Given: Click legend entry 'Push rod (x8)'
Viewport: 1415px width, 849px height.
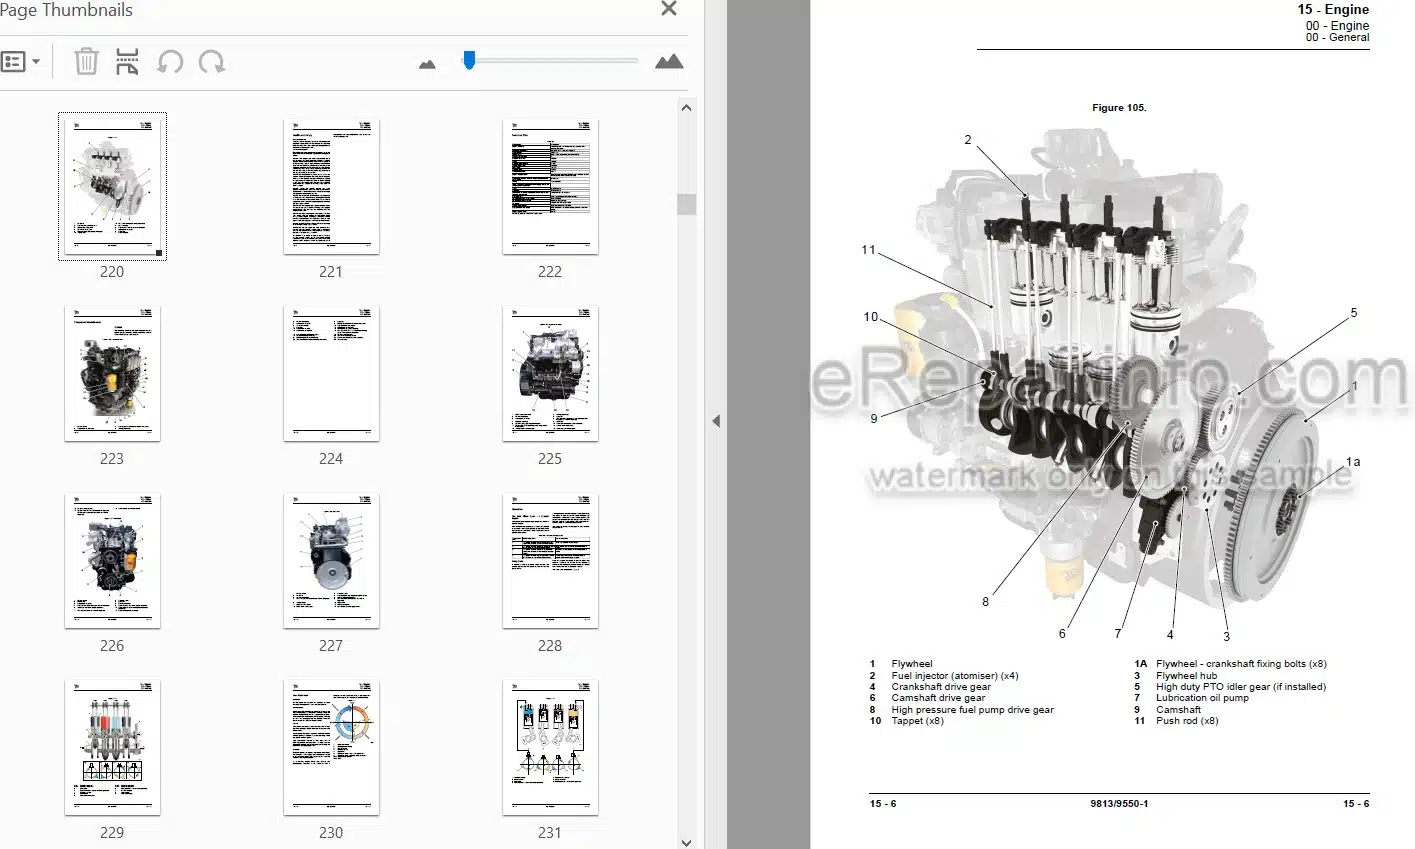Looking at the screenshot, I should [1187, 721].
